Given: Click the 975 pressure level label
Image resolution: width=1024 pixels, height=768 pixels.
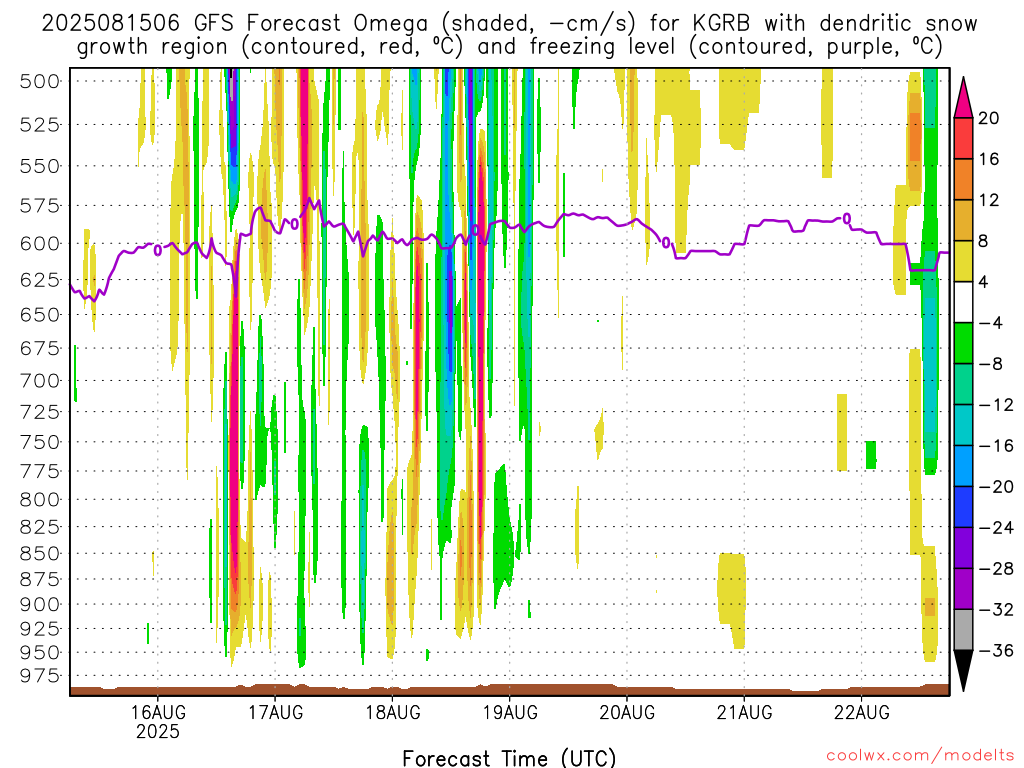Looking at the screenshot, I should click(x=40, y=675).
